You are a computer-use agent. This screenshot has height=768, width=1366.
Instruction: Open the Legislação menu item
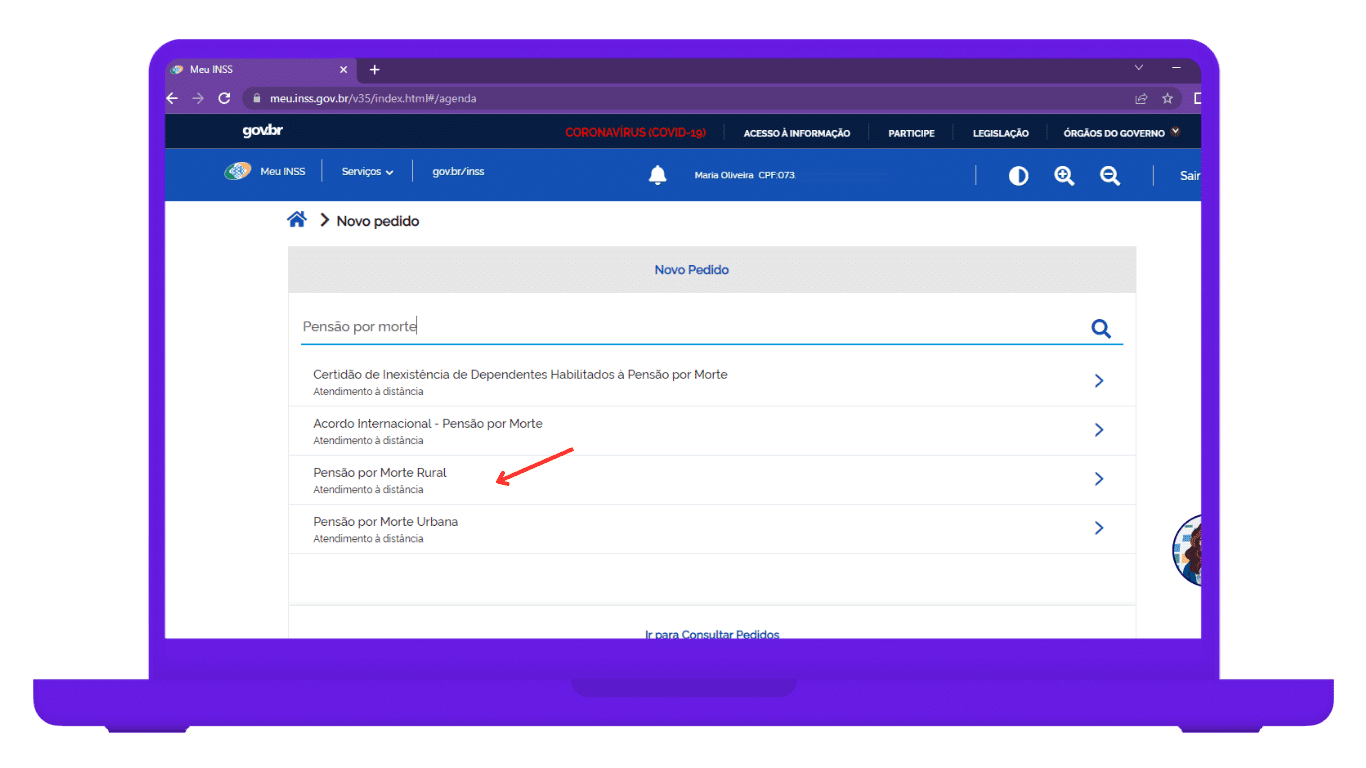coord(1000,133)
